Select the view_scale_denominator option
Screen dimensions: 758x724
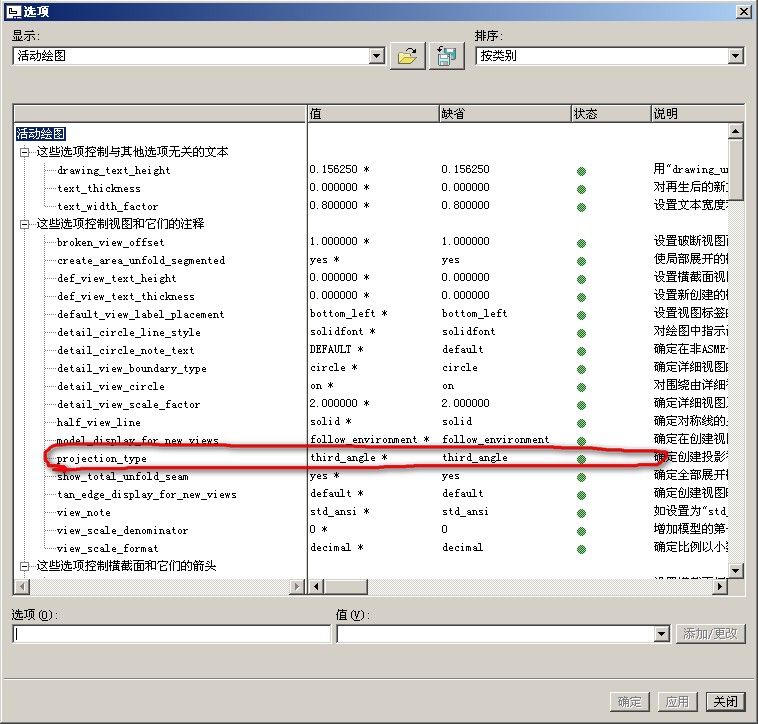pyautogui.click(x=122, y=531)
